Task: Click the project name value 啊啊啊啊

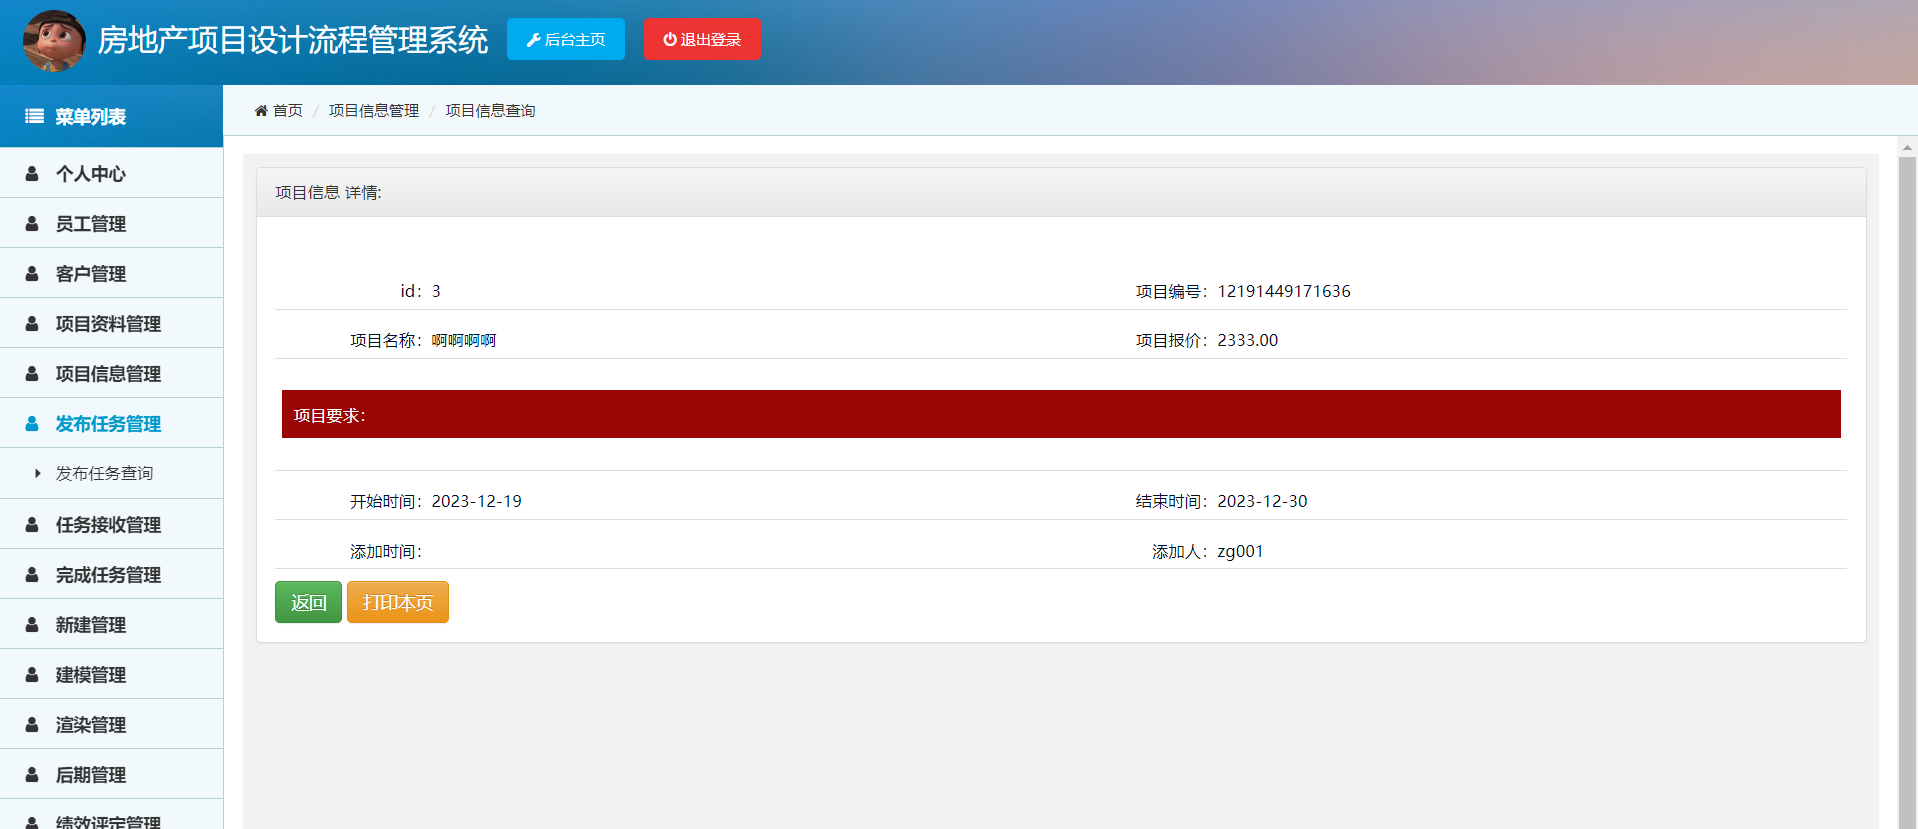Action: (x=464, y=340)
